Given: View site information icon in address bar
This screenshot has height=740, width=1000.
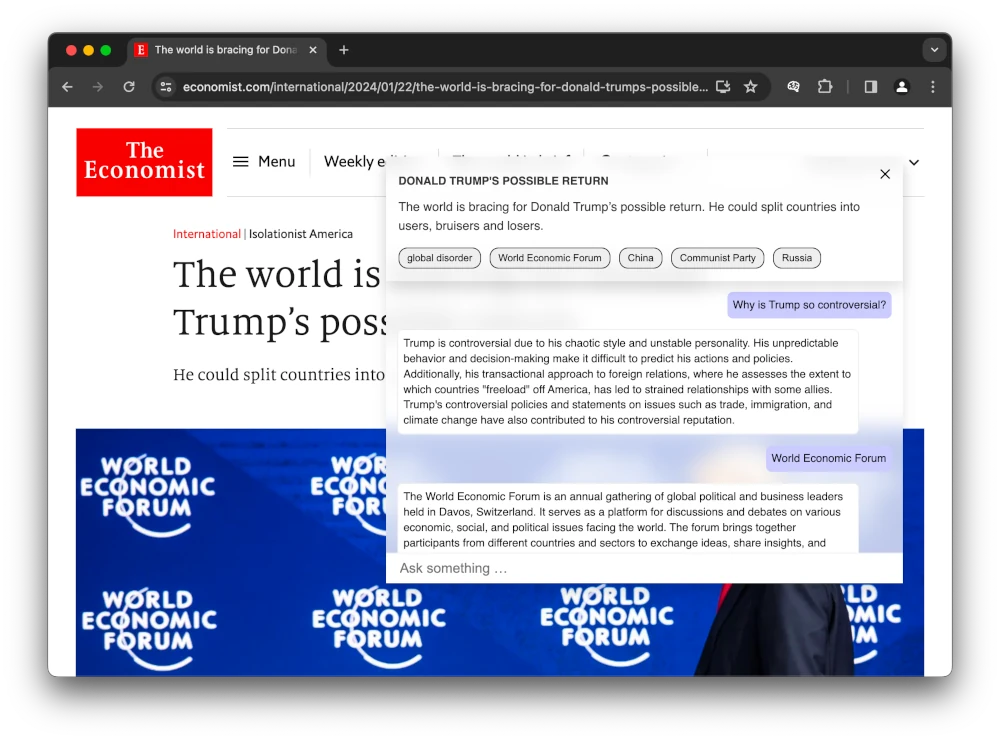Looking at the screenshot, I should point(166,87).
